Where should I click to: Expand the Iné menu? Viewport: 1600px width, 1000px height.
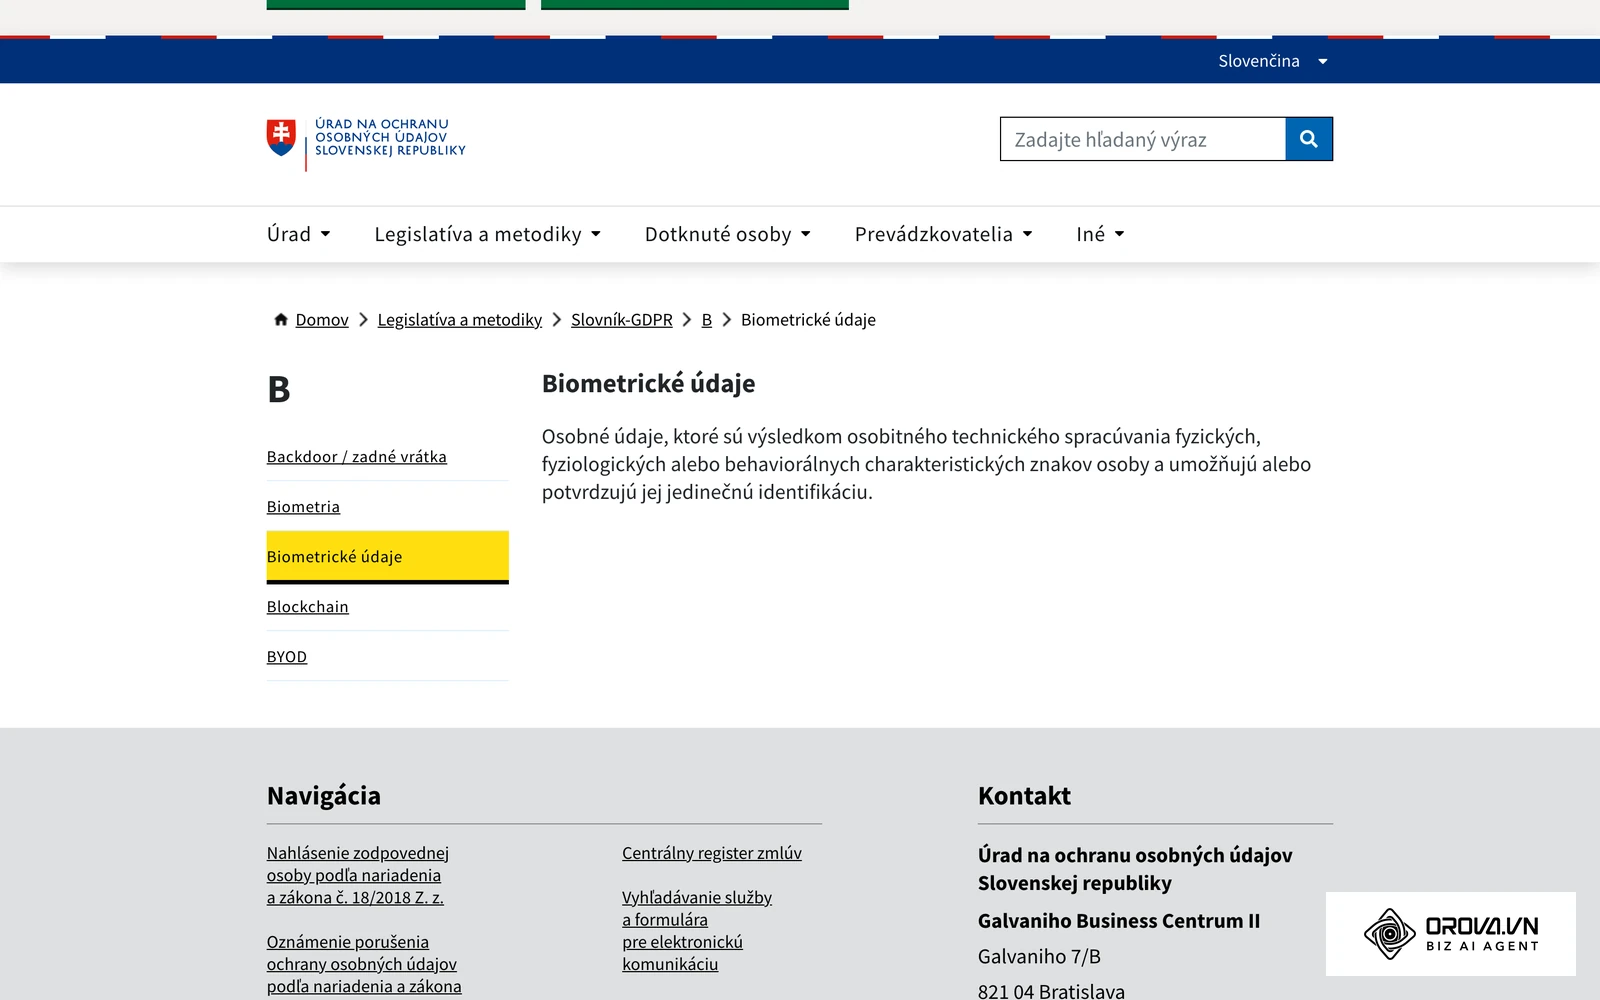tap(1101, 234)
